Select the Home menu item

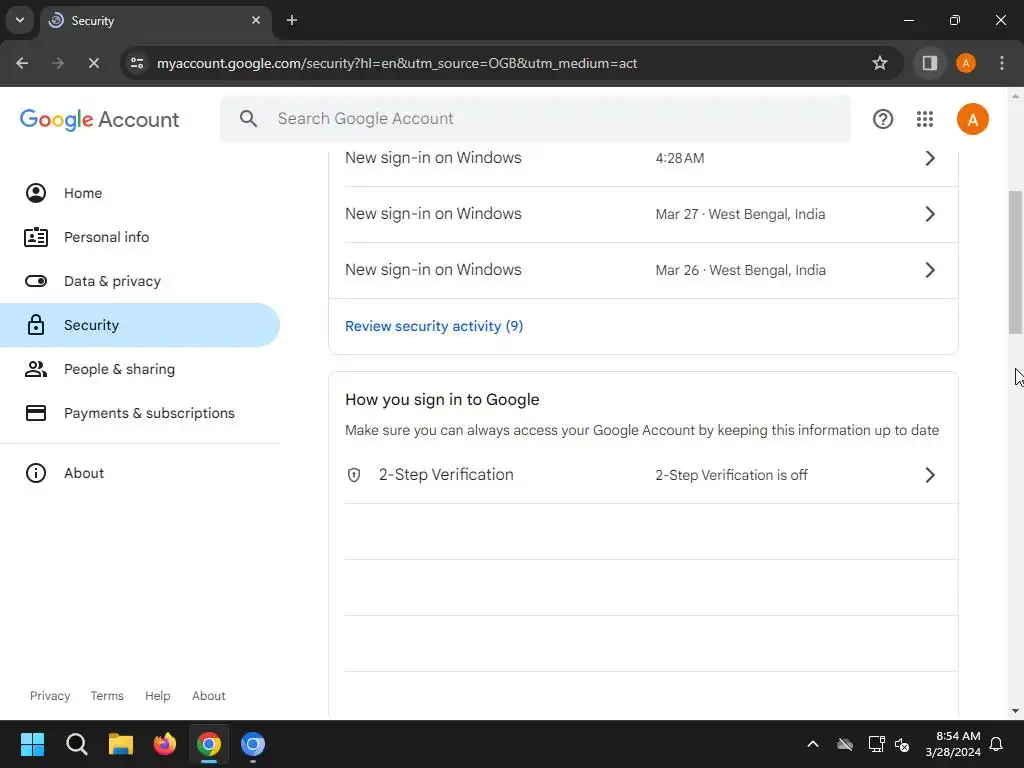(x=140, y=193)
